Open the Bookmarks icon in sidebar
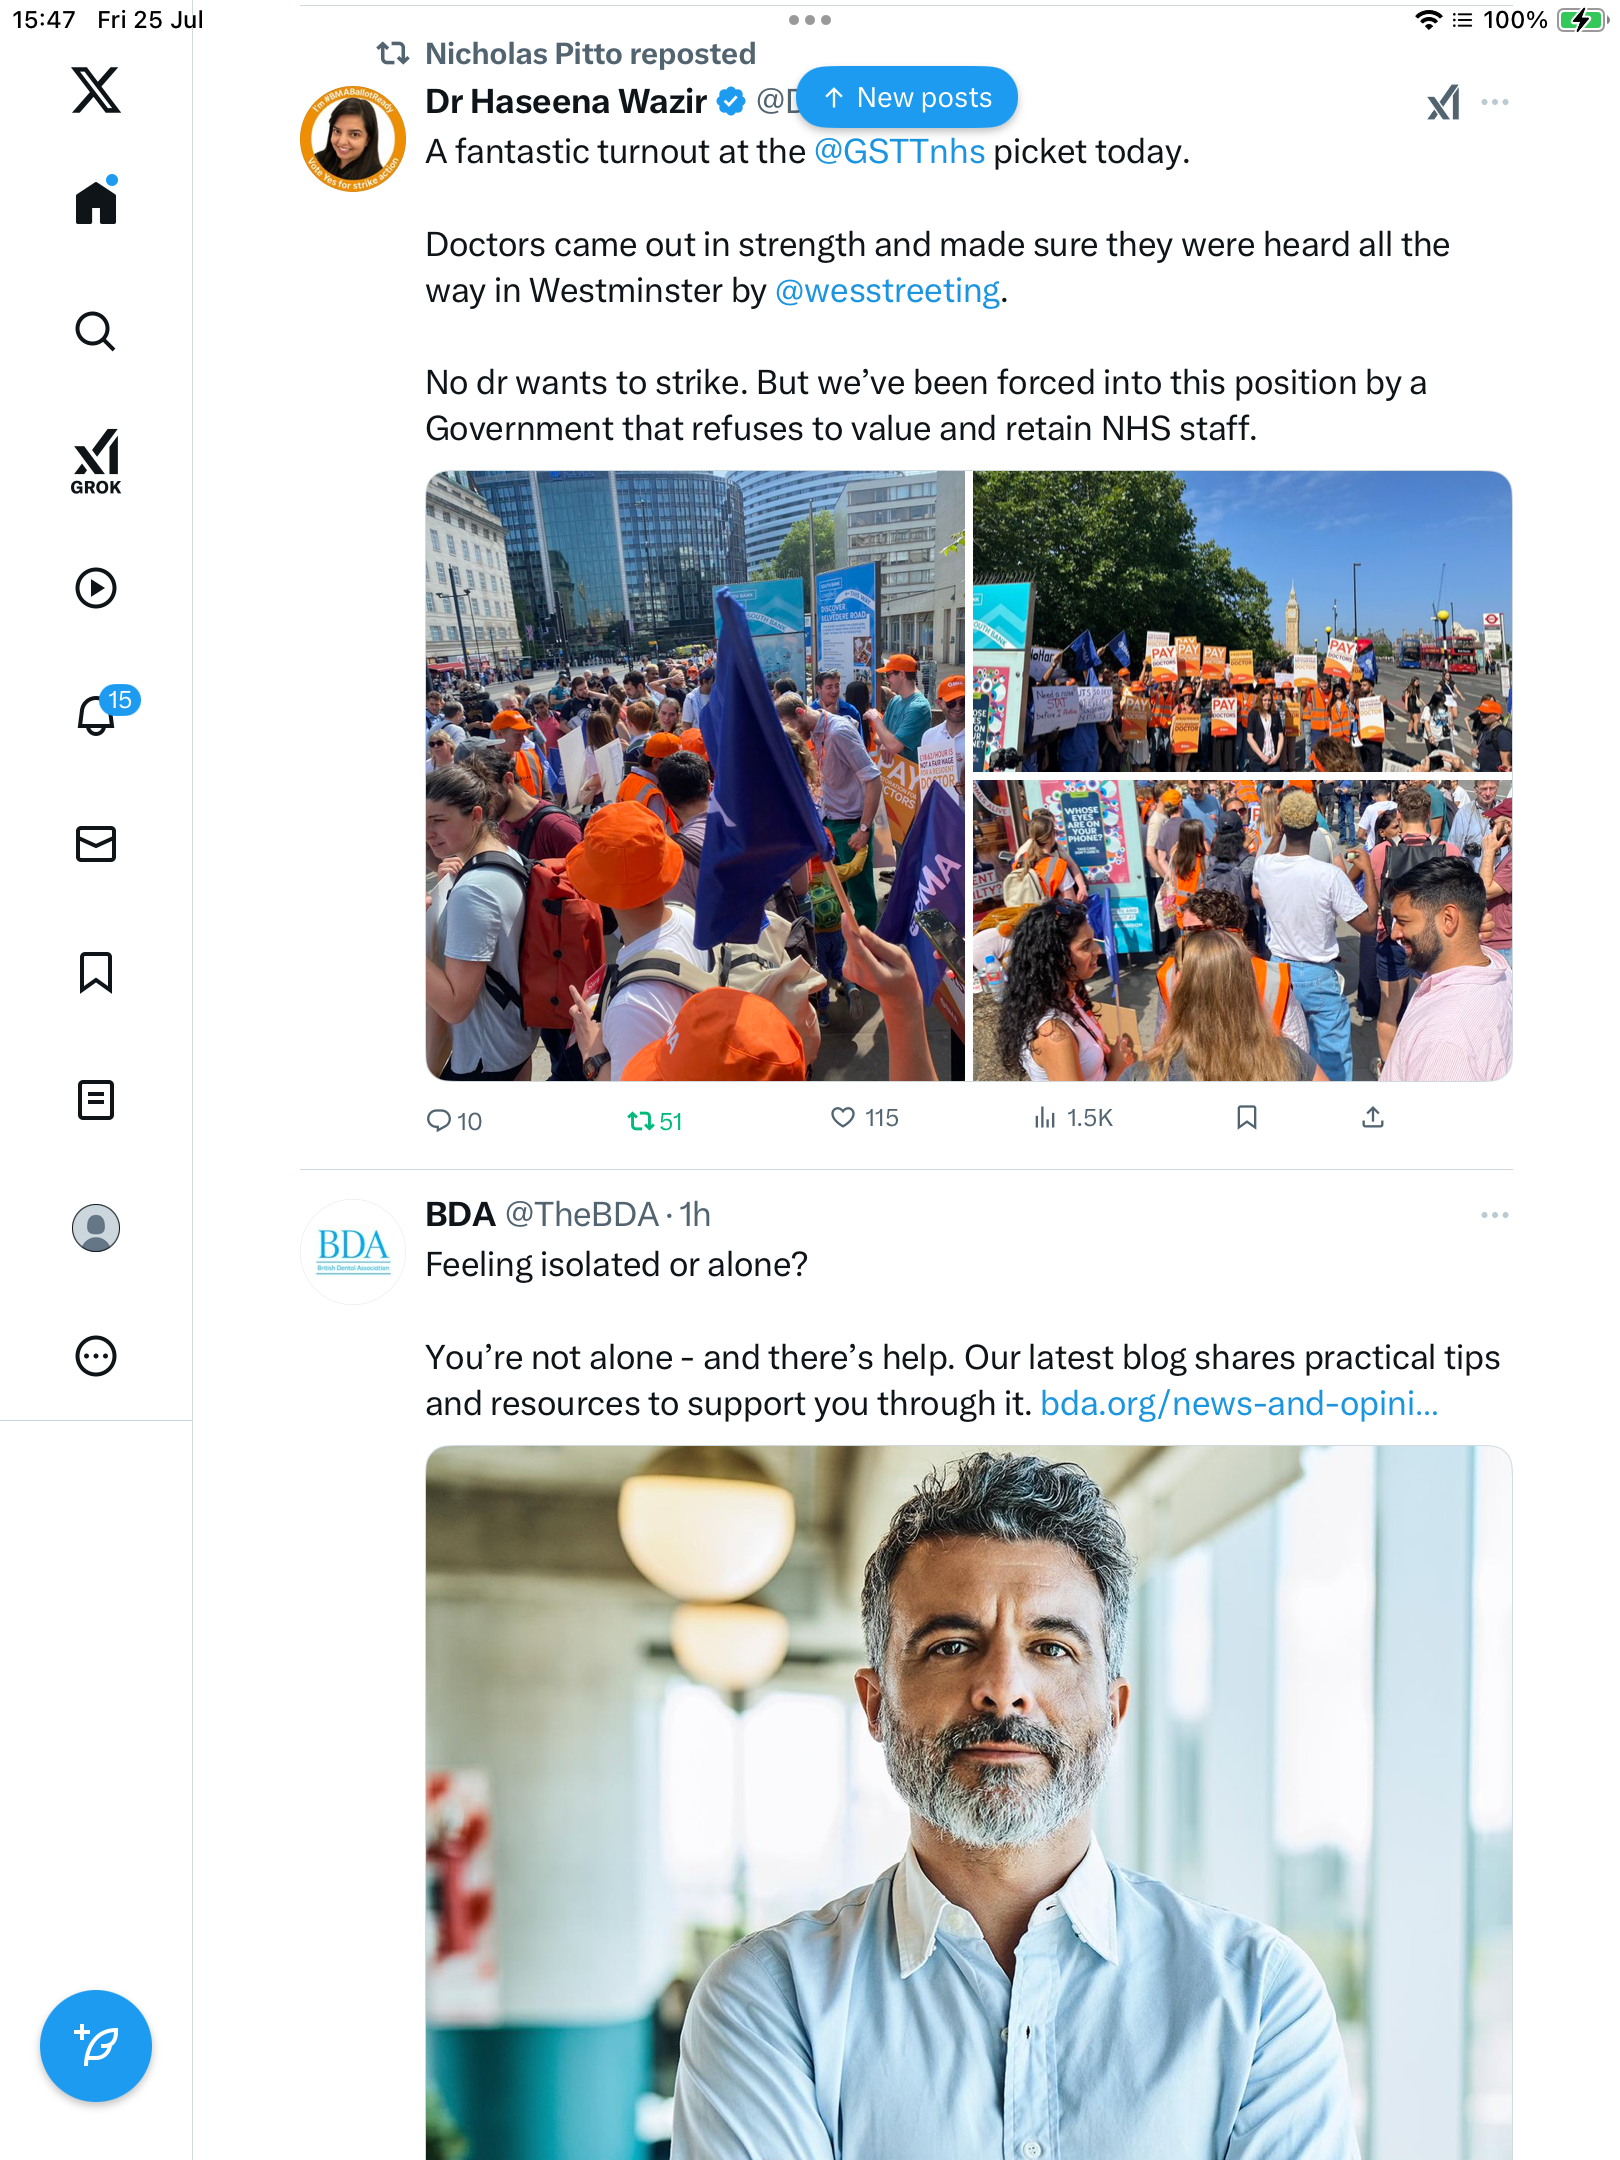1620x2160 pixels. point(96,972)
